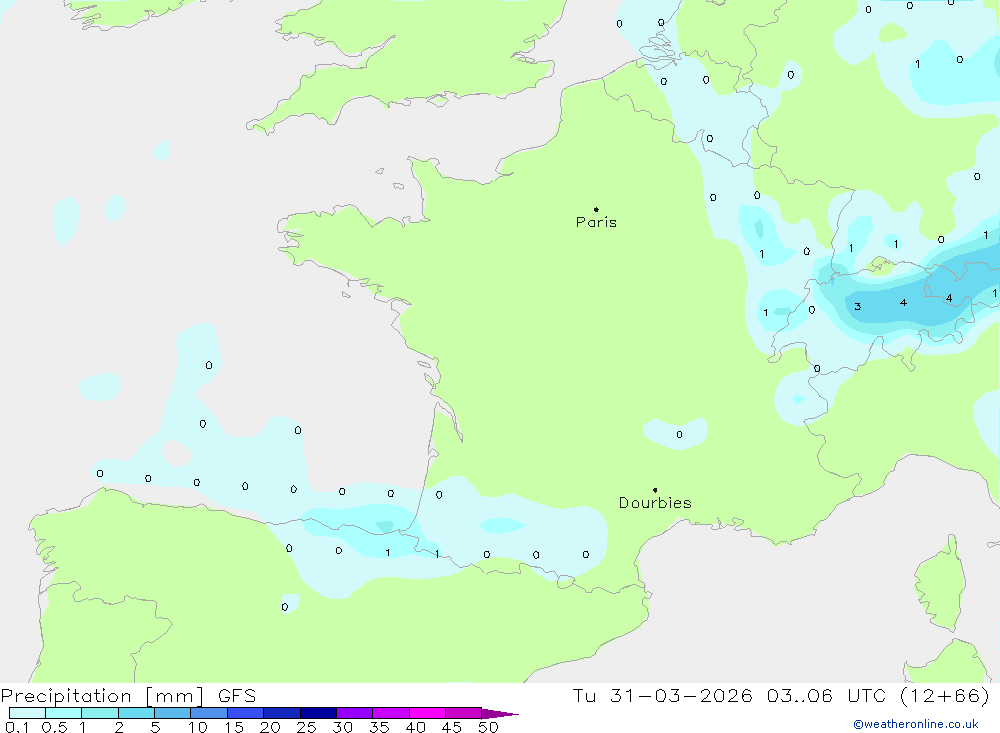Click the GFS model label
1000x733 pixels.
(236, 696)
